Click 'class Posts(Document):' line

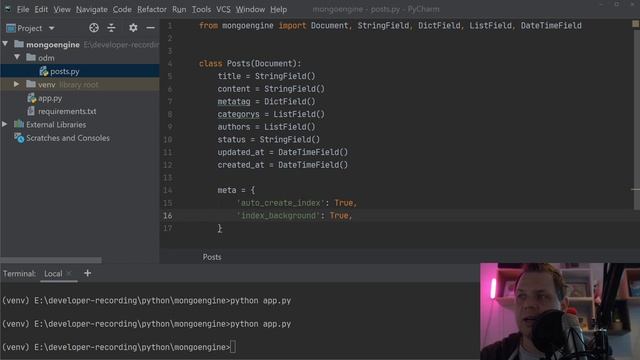click(x=250, y=63)
